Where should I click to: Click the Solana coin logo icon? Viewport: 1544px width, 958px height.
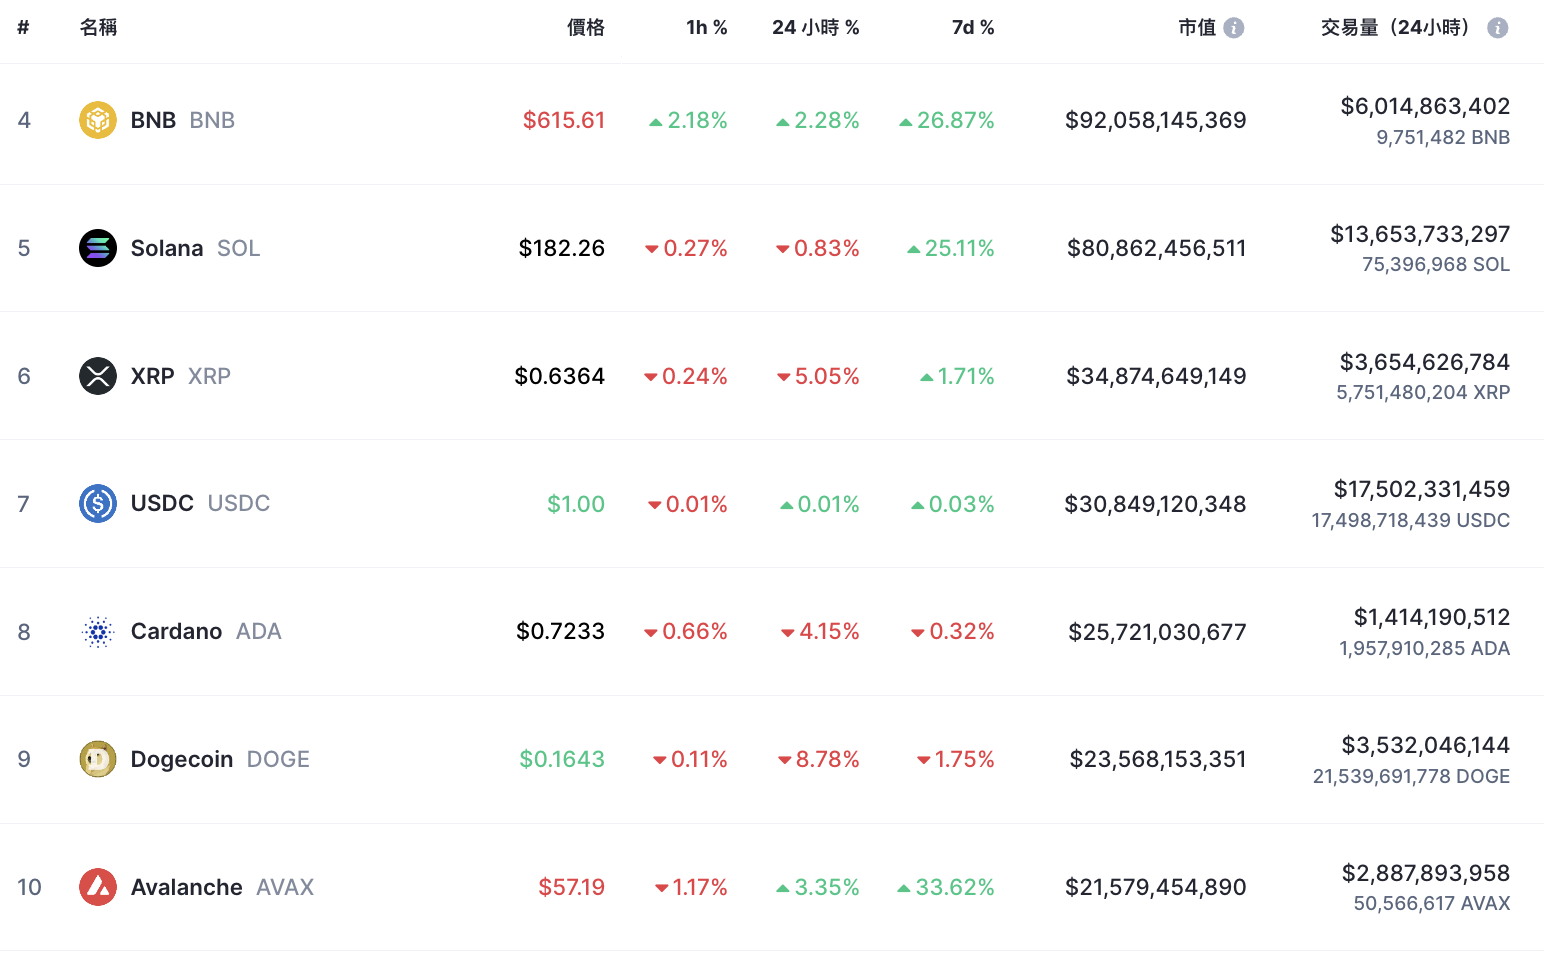coord(98,248)
